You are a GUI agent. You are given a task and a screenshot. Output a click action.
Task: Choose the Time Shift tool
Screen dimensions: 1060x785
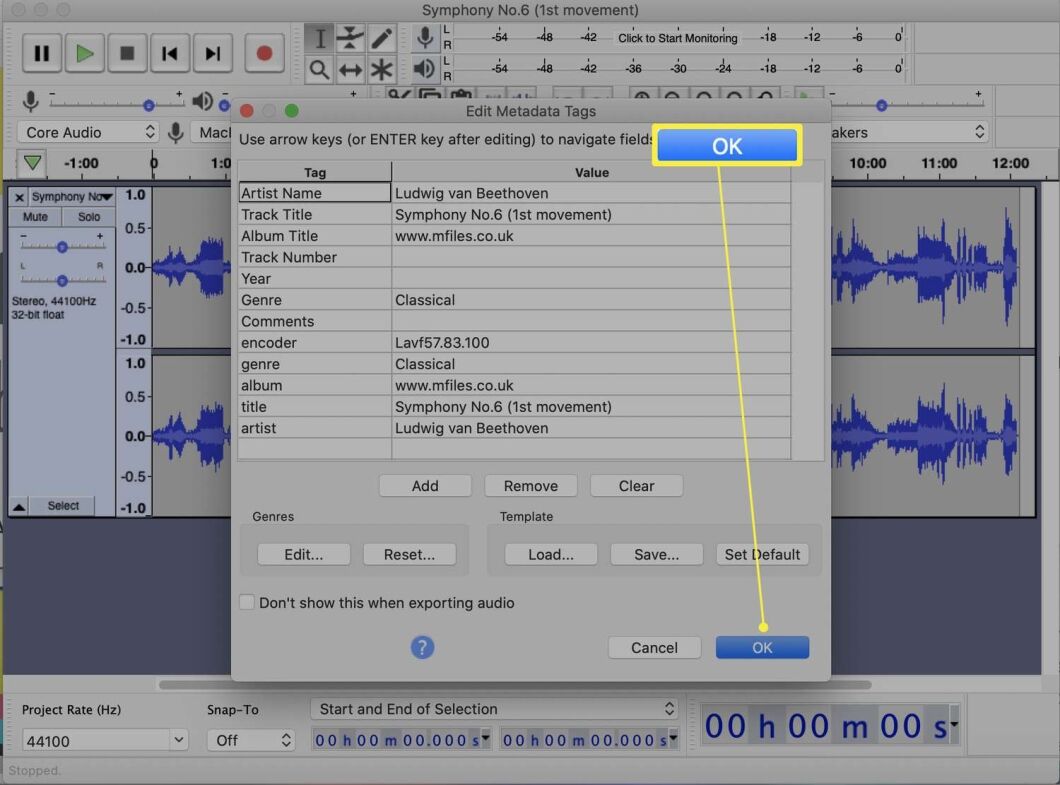click(x=352, y=70)
